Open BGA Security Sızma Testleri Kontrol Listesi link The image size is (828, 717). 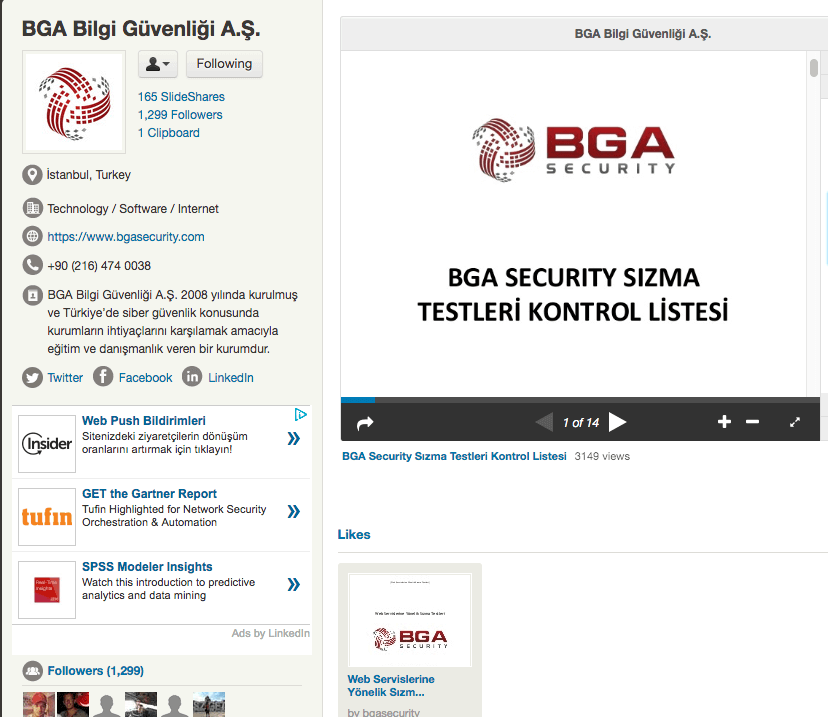pyautogui.click(x=454, y=456)
